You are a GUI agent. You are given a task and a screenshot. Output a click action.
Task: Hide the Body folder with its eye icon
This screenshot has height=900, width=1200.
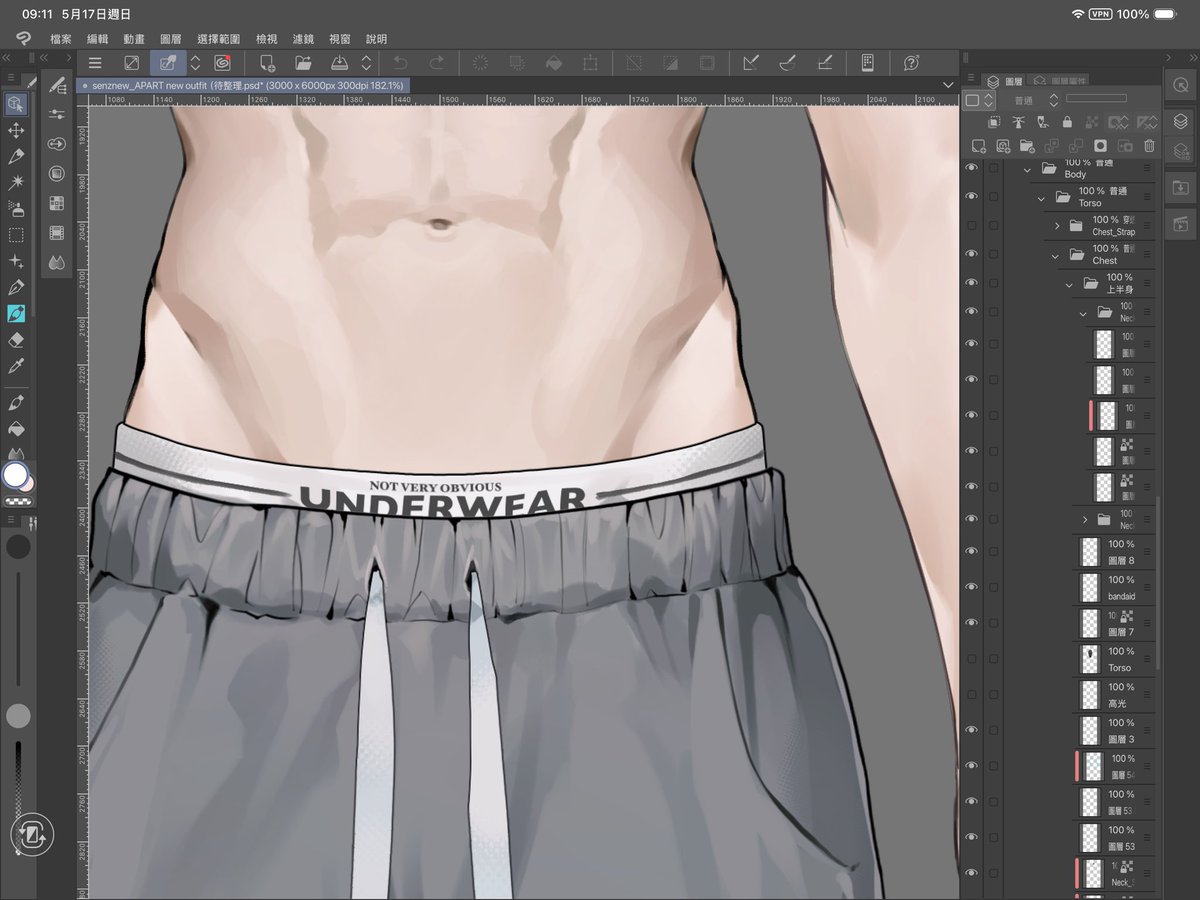(x=971, y=168)
